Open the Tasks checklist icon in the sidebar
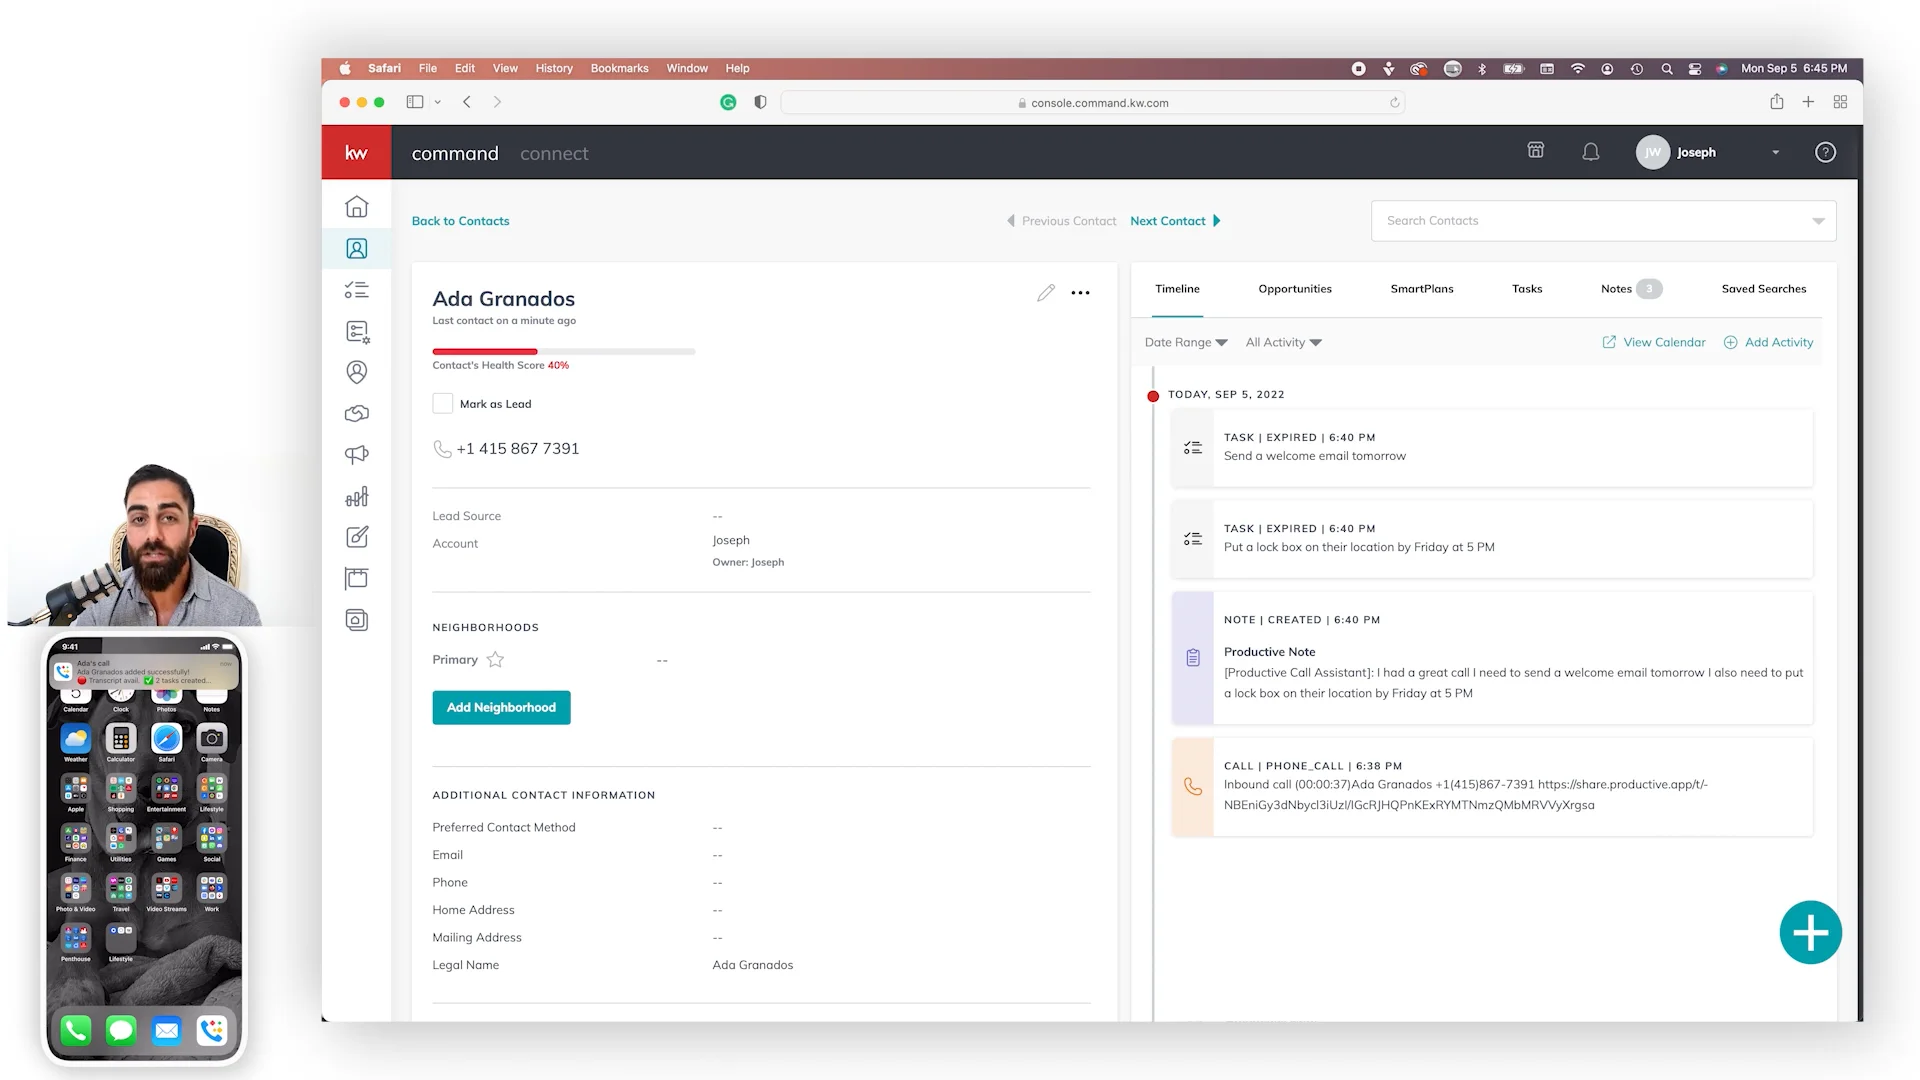The image size is (1920, 1080). [357, 290]
